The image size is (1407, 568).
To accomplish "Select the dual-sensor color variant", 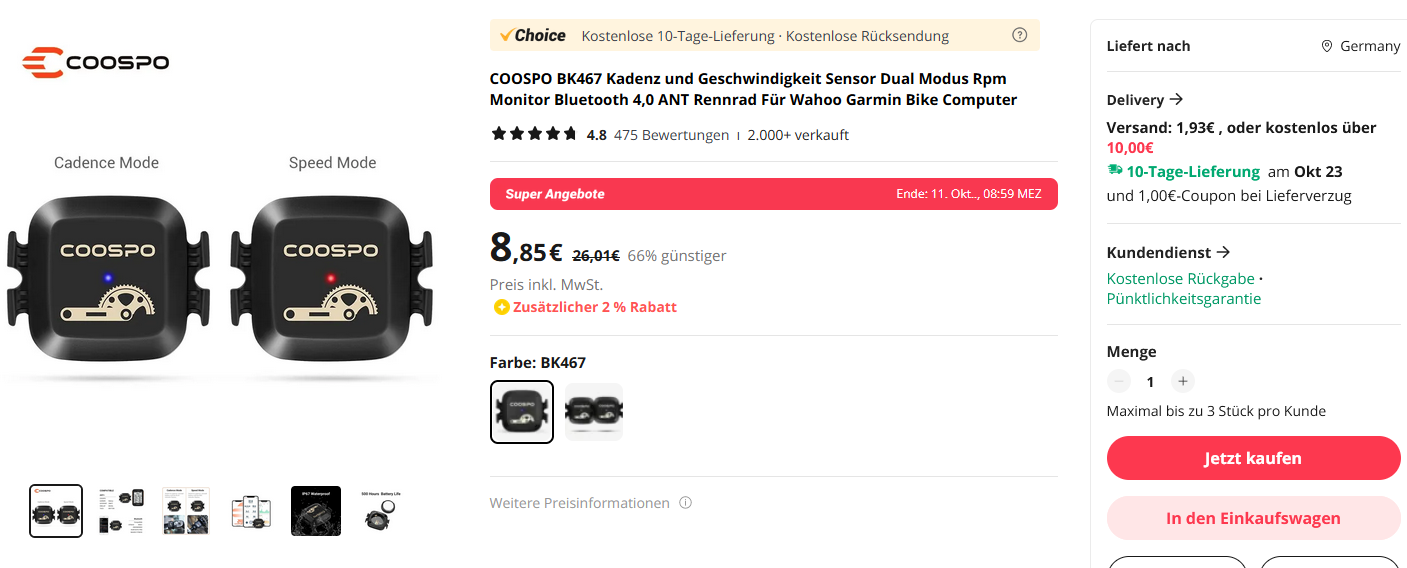I will tap(593, 411).
